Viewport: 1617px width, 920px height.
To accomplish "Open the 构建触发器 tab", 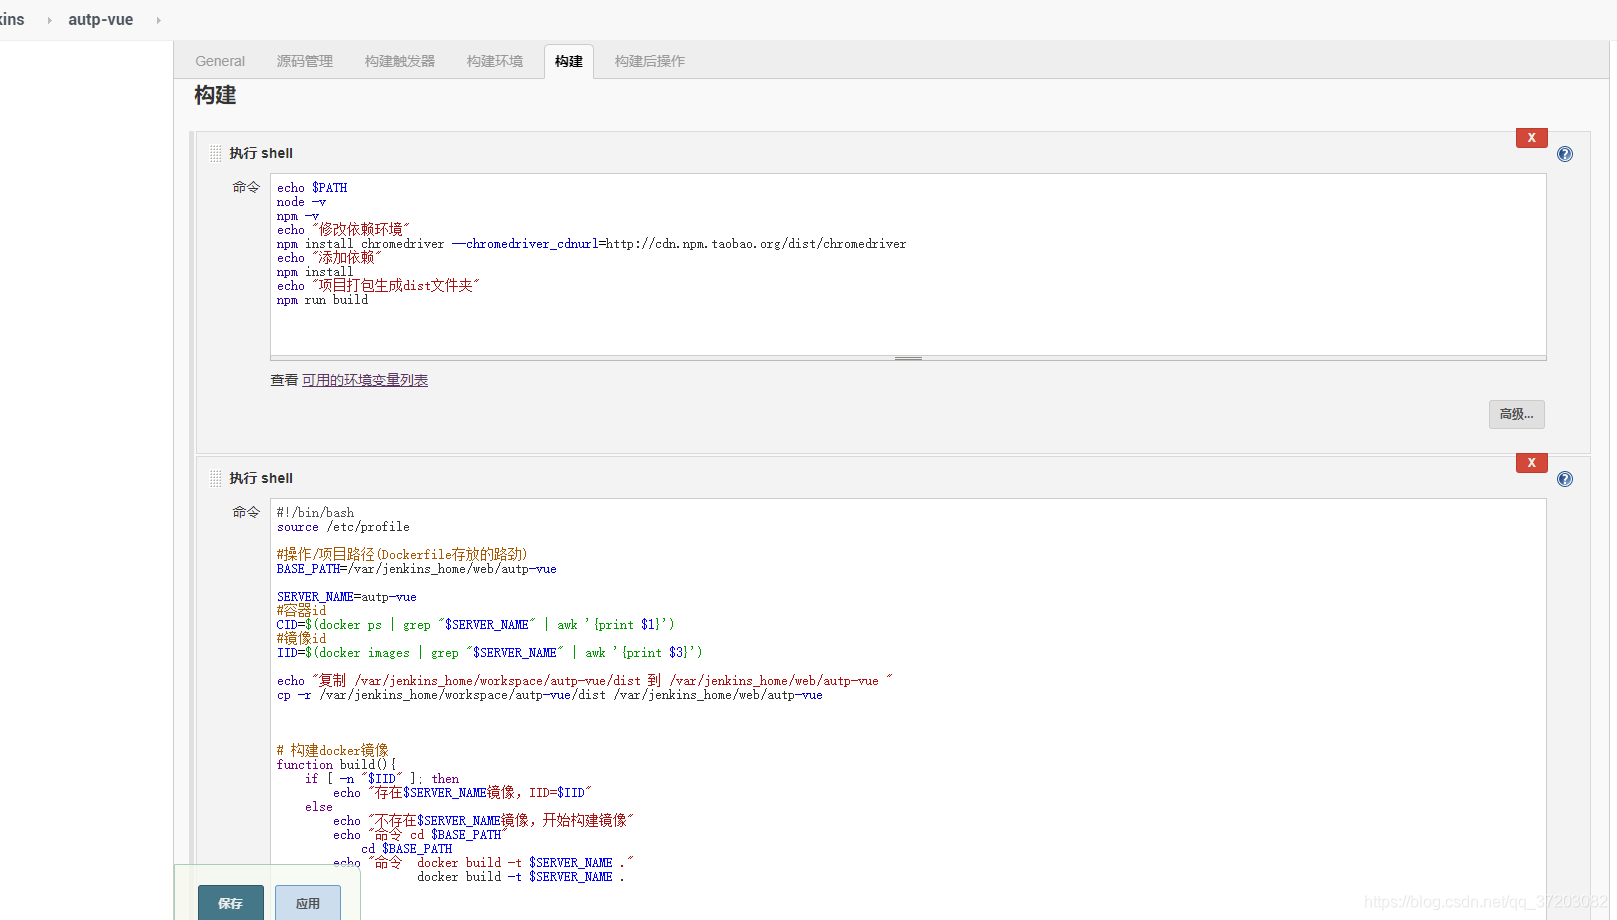I will (399, 61).
